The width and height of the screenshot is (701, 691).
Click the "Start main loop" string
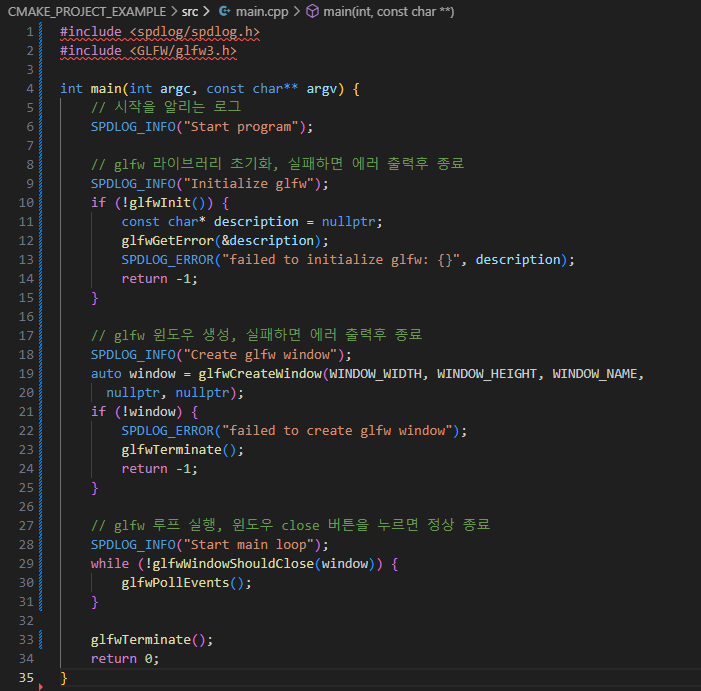(x=249, y=544)
